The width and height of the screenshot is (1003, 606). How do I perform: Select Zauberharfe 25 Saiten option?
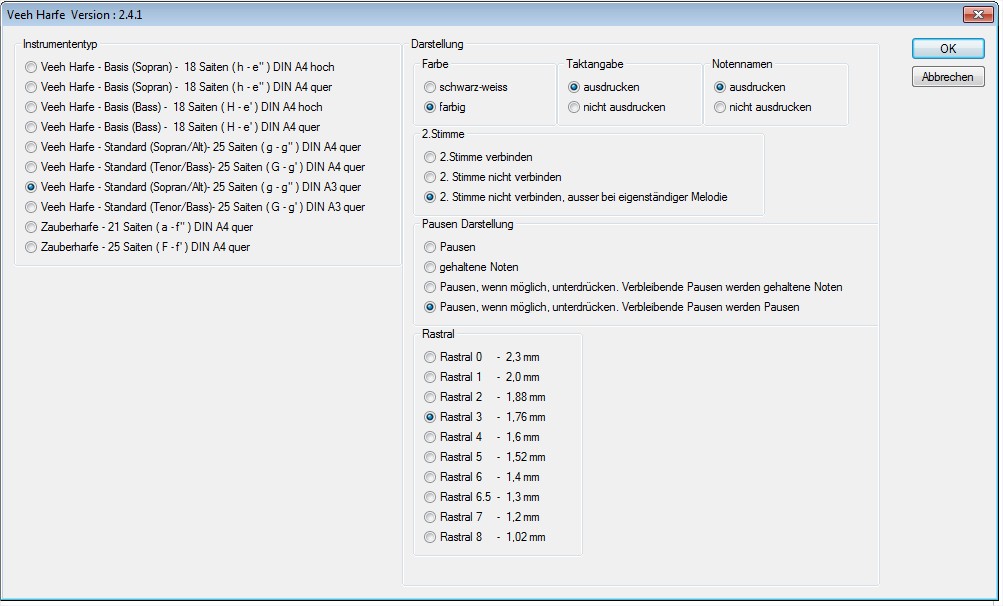tap(32, 247)
